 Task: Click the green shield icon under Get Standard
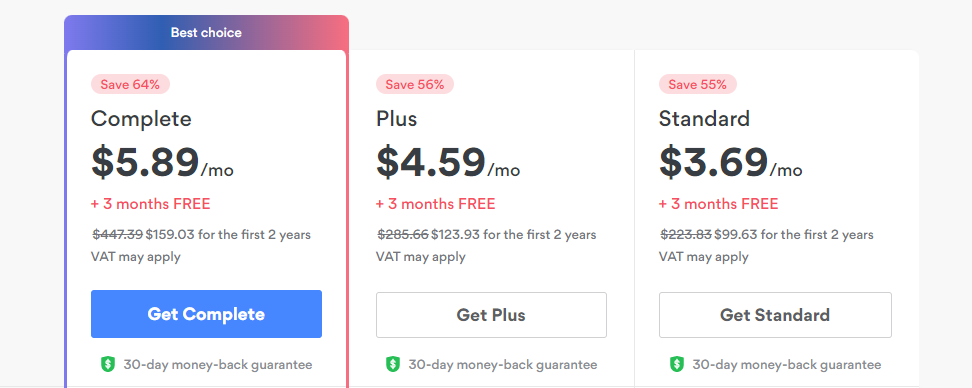pyautogui.click(x=677, y=364)
